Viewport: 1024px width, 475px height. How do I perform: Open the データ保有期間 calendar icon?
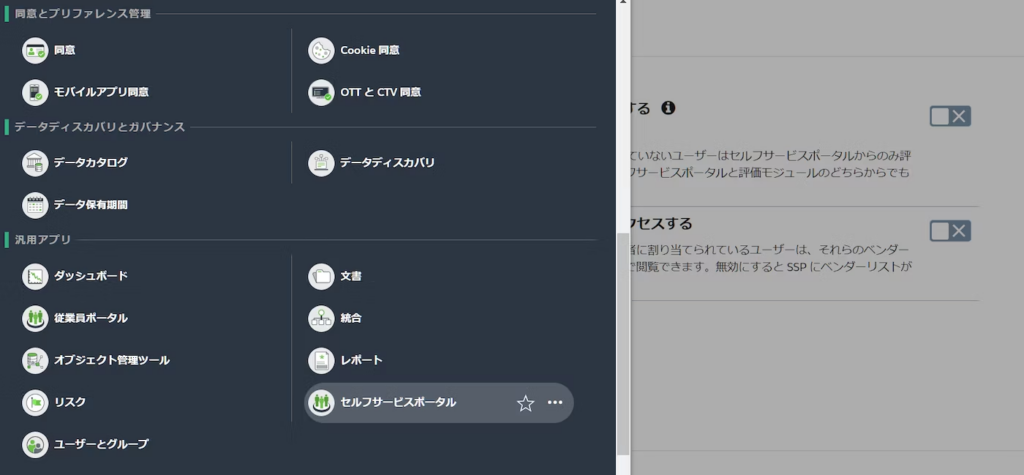click(x=36, y=205)
